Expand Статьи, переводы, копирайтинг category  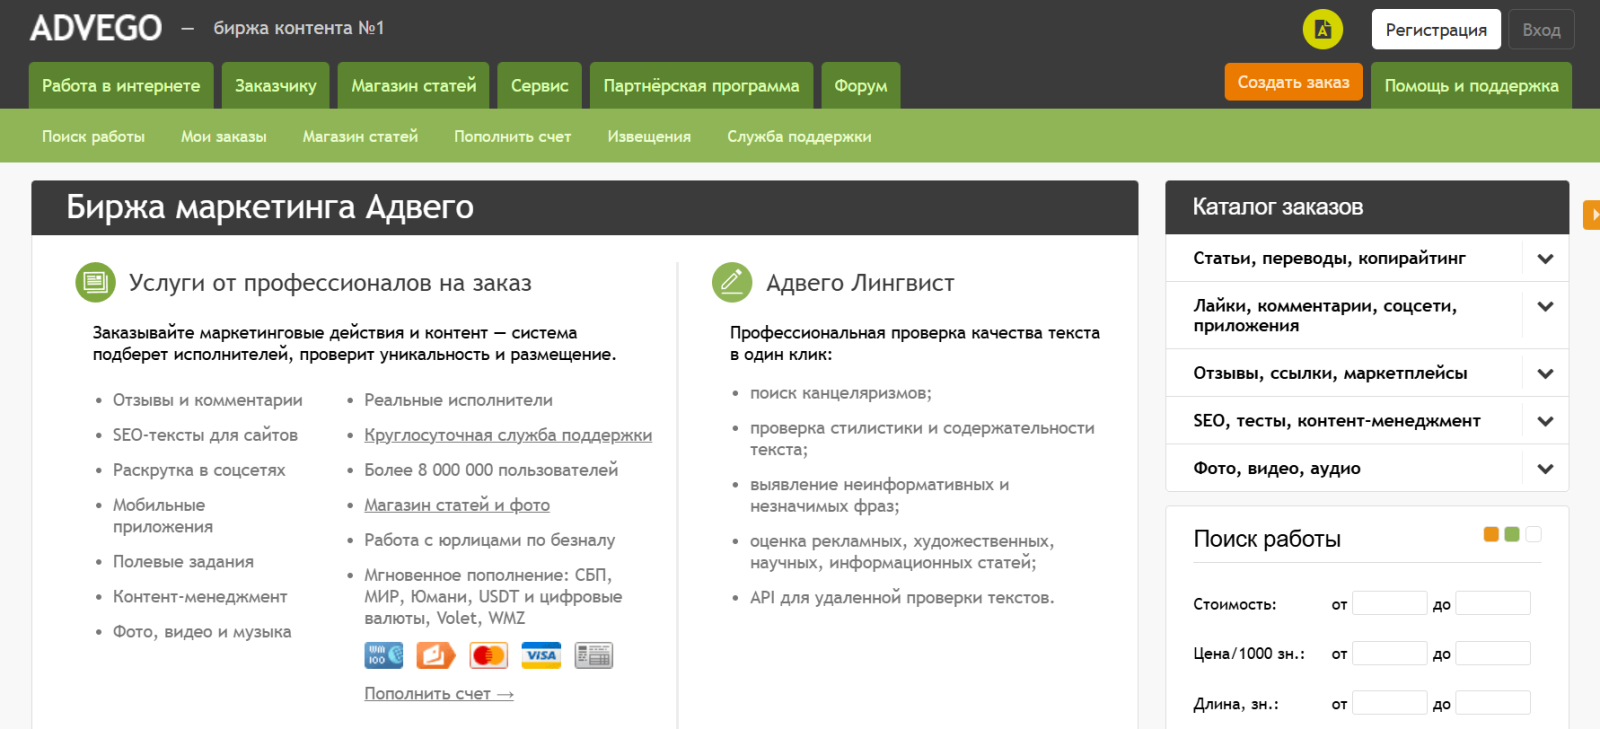coord(1545,259)
